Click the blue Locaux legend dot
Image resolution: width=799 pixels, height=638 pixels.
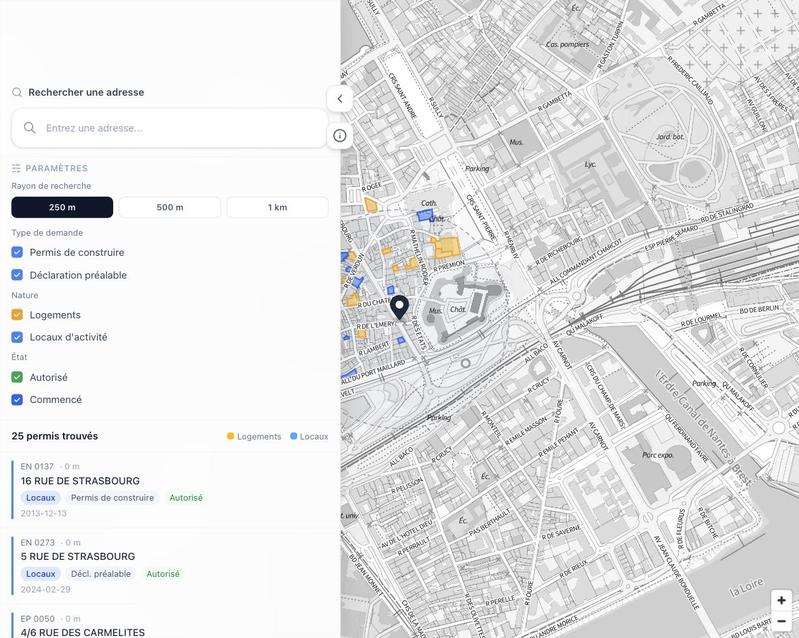point(294,436)
